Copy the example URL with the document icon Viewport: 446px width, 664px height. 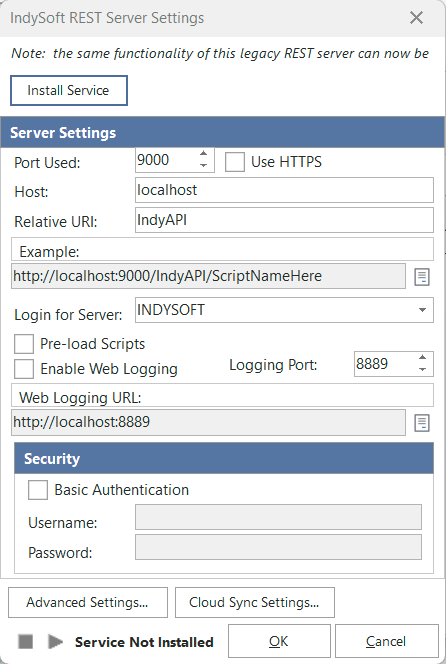pyautogui.click(x=421, y=277)
